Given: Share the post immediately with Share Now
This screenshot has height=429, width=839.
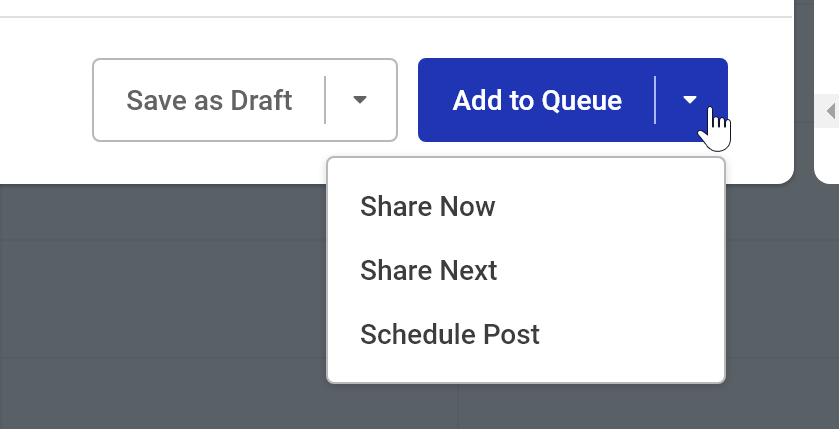Looking at the screenshot, I should [428, 207].
